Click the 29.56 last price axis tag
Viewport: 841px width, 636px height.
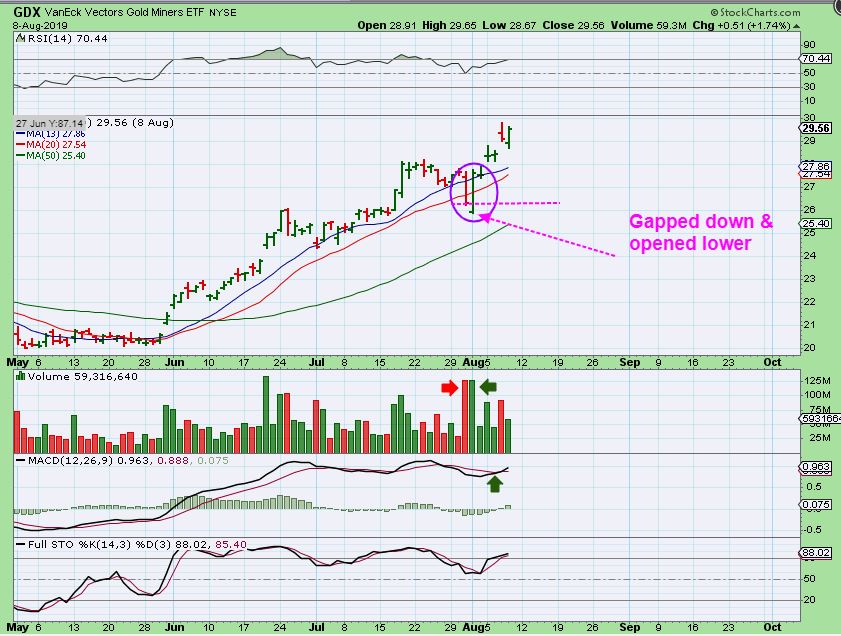click(816, 128)
